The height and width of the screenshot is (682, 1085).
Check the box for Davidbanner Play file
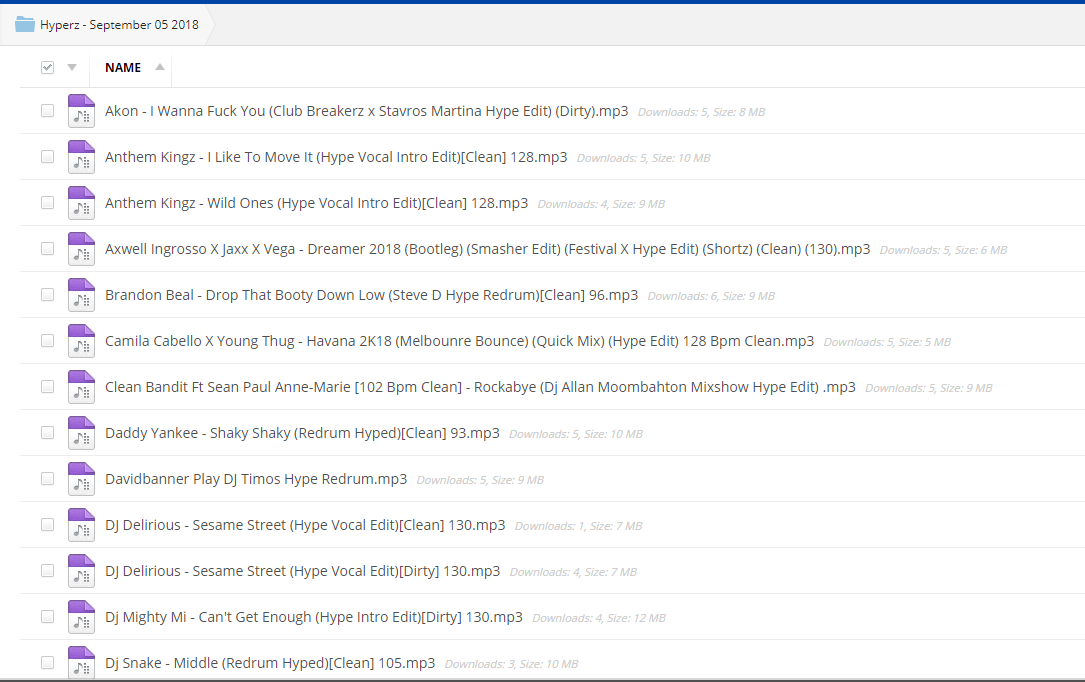(x=47, y=479)
